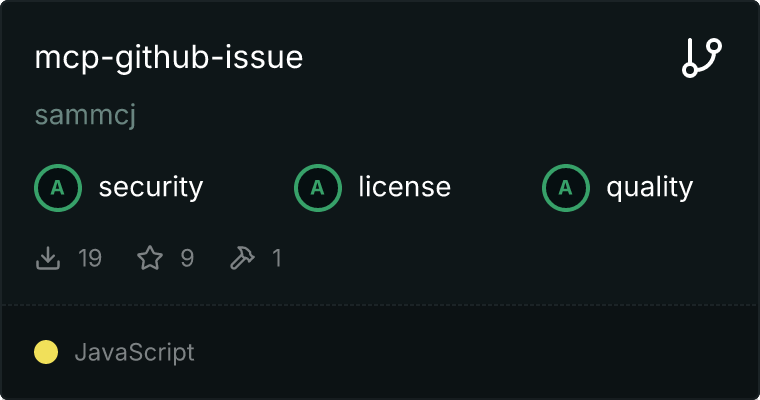The height and width of the screenshot is (400, 760).
Task: Click the tools hammer icon
Action: click(x=242, y=258)
